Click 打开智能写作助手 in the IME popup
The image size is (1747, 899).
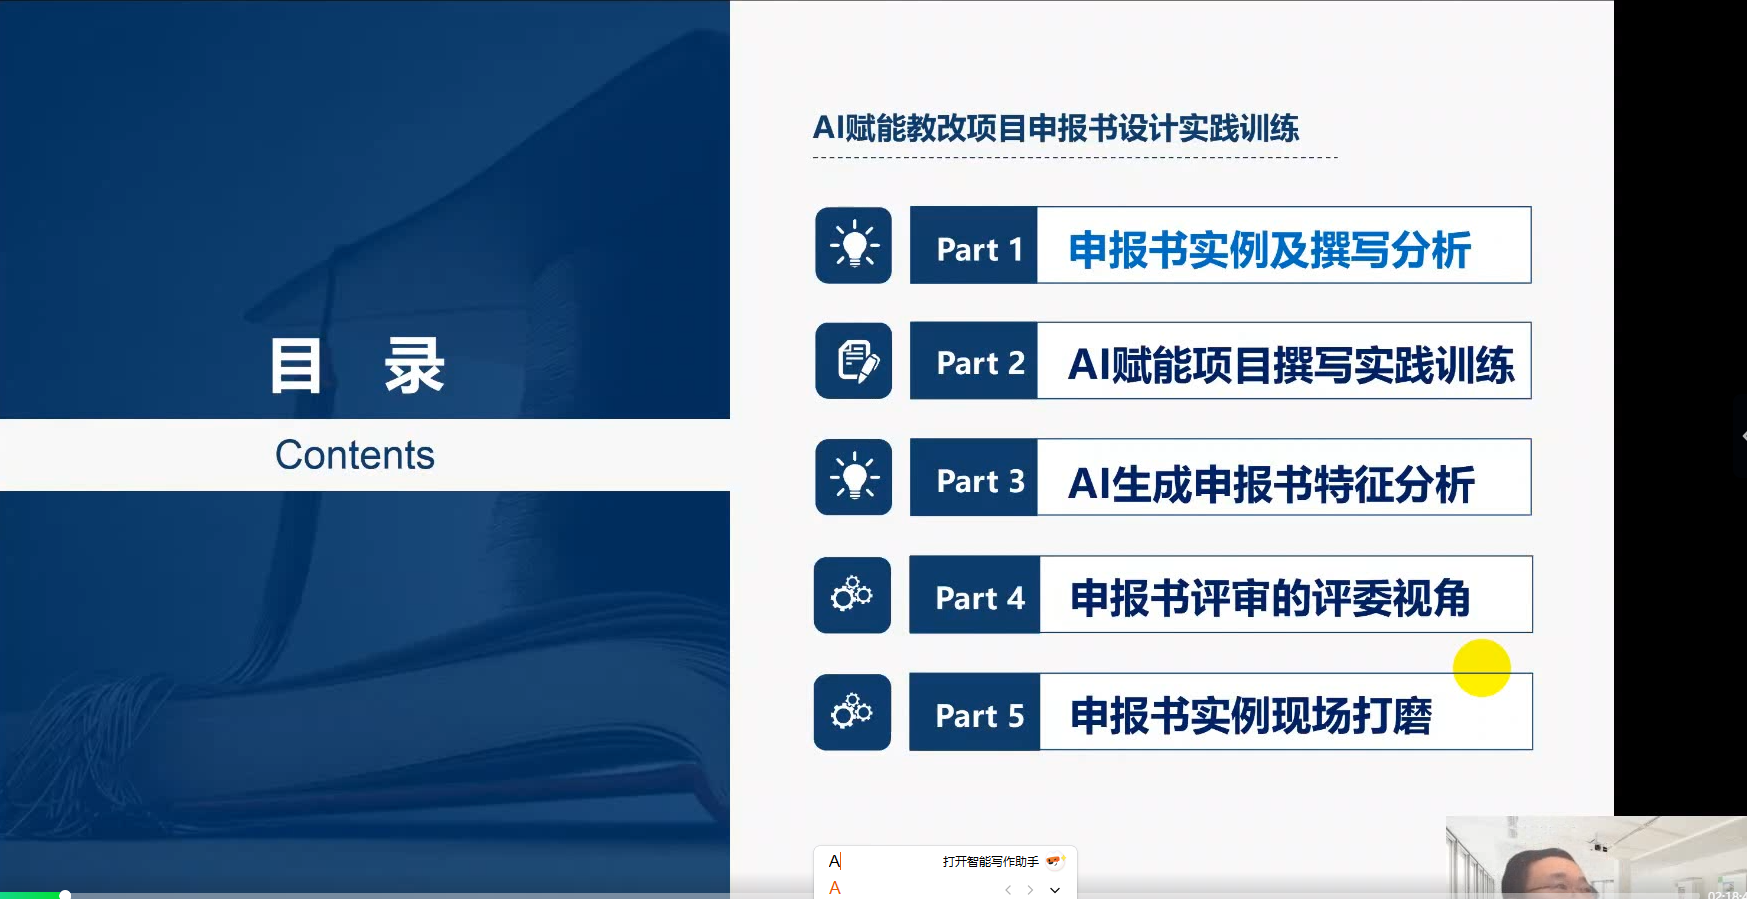pyautogui.click(x=990, y=861)
